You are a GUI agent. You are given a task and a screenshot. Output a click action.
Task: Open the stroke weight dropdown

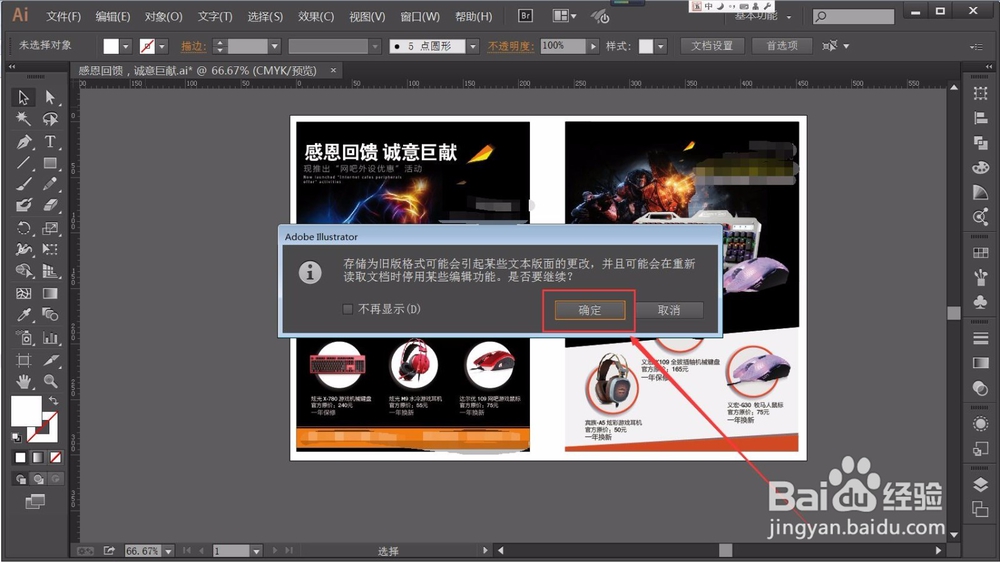point(274,46)
